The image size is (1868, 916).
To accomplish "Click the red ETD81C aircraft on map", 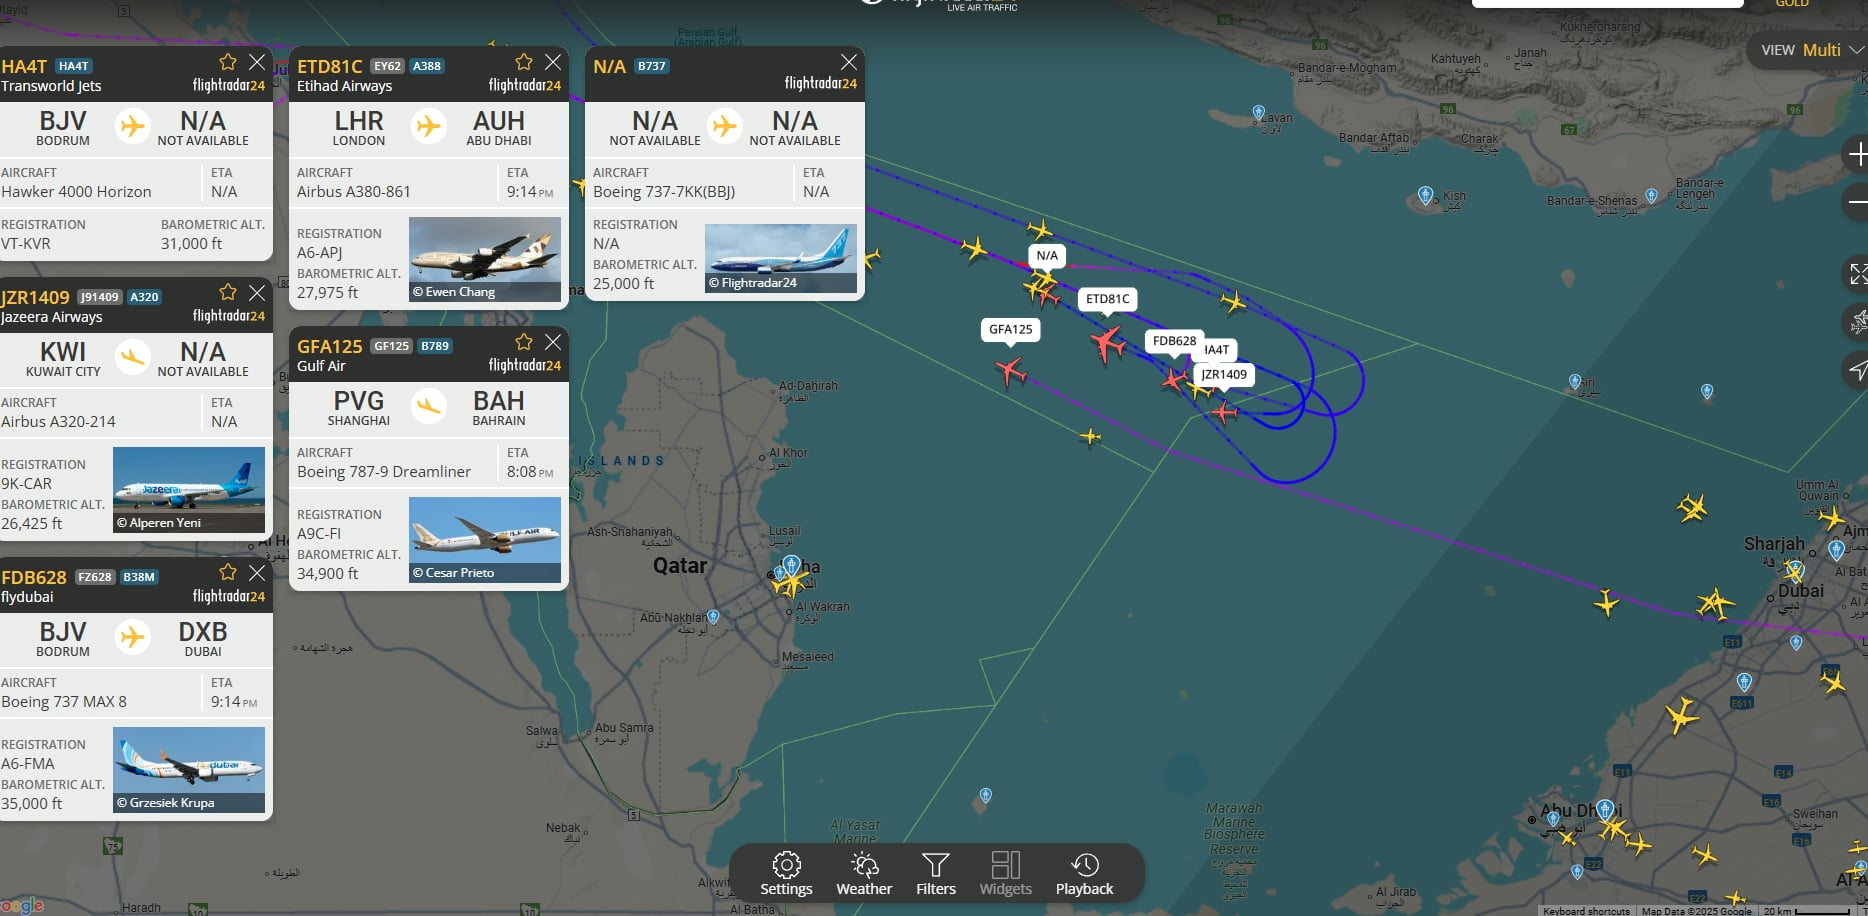I will (1107, 344).
